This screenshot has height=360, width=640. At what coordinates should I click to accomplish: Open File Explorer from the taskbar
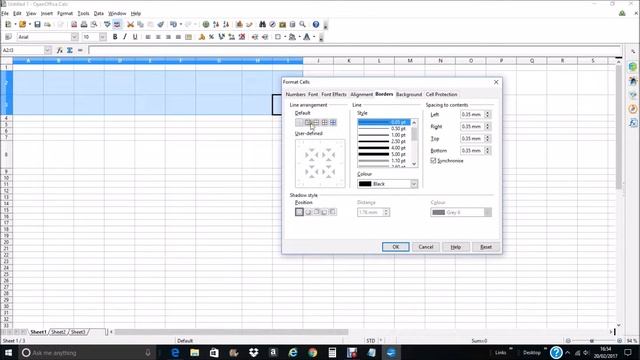pos(195,352)
